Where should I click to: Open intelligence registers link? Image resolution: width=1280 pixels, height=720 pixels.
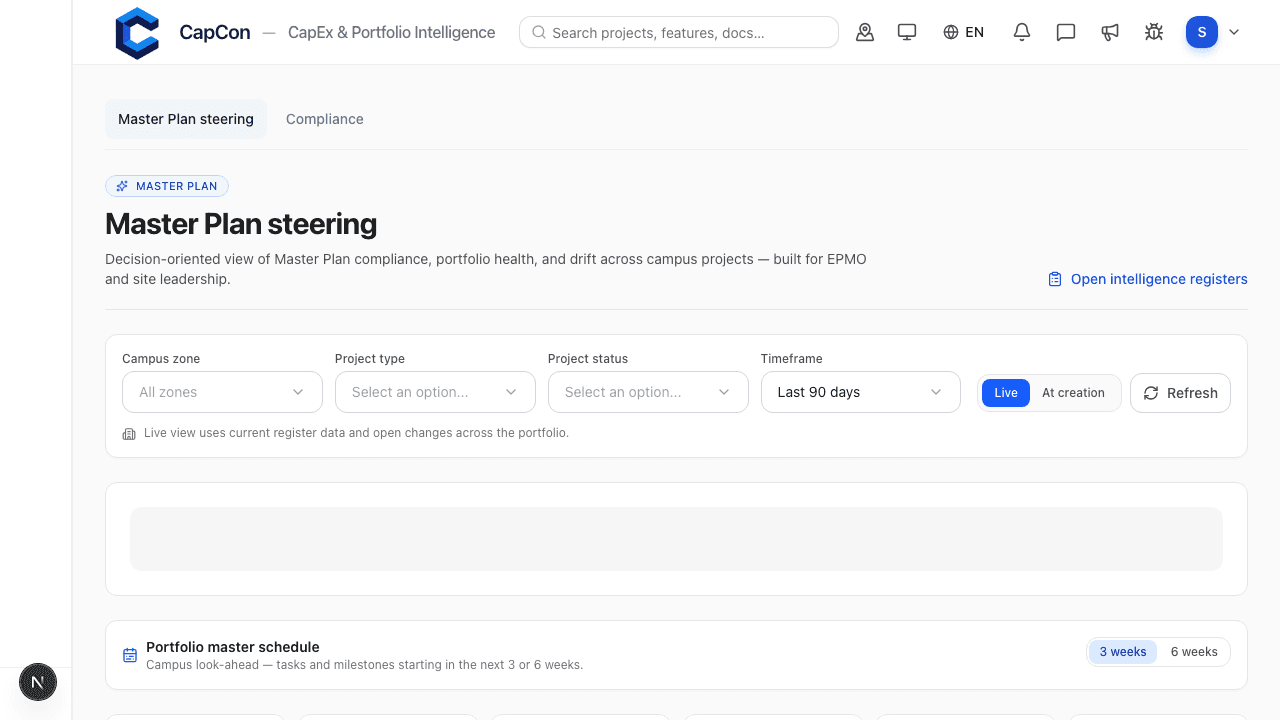pyautogui.click(x=1148, y=279)
